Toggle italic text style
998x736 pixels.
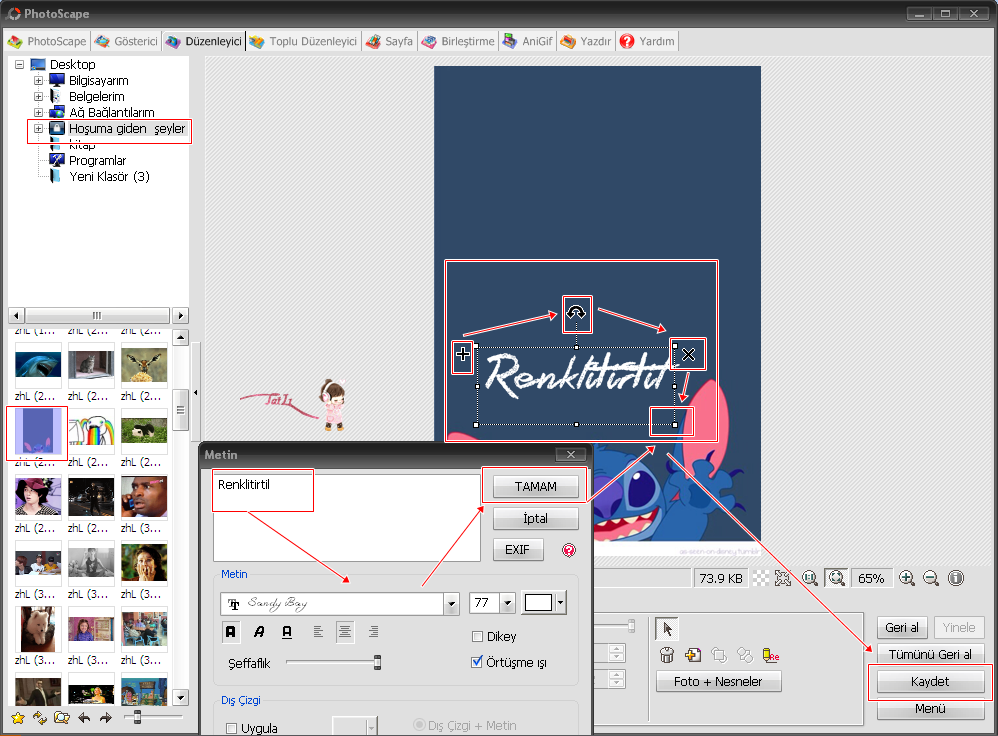point(258,632)
